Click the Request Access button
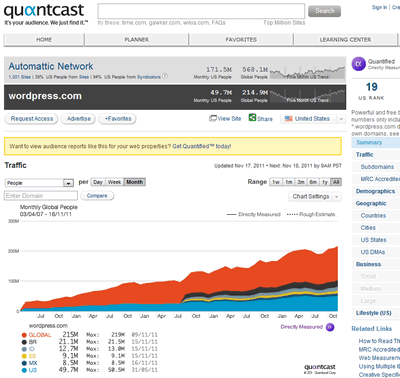400x378 pixels. pos(31,119)
